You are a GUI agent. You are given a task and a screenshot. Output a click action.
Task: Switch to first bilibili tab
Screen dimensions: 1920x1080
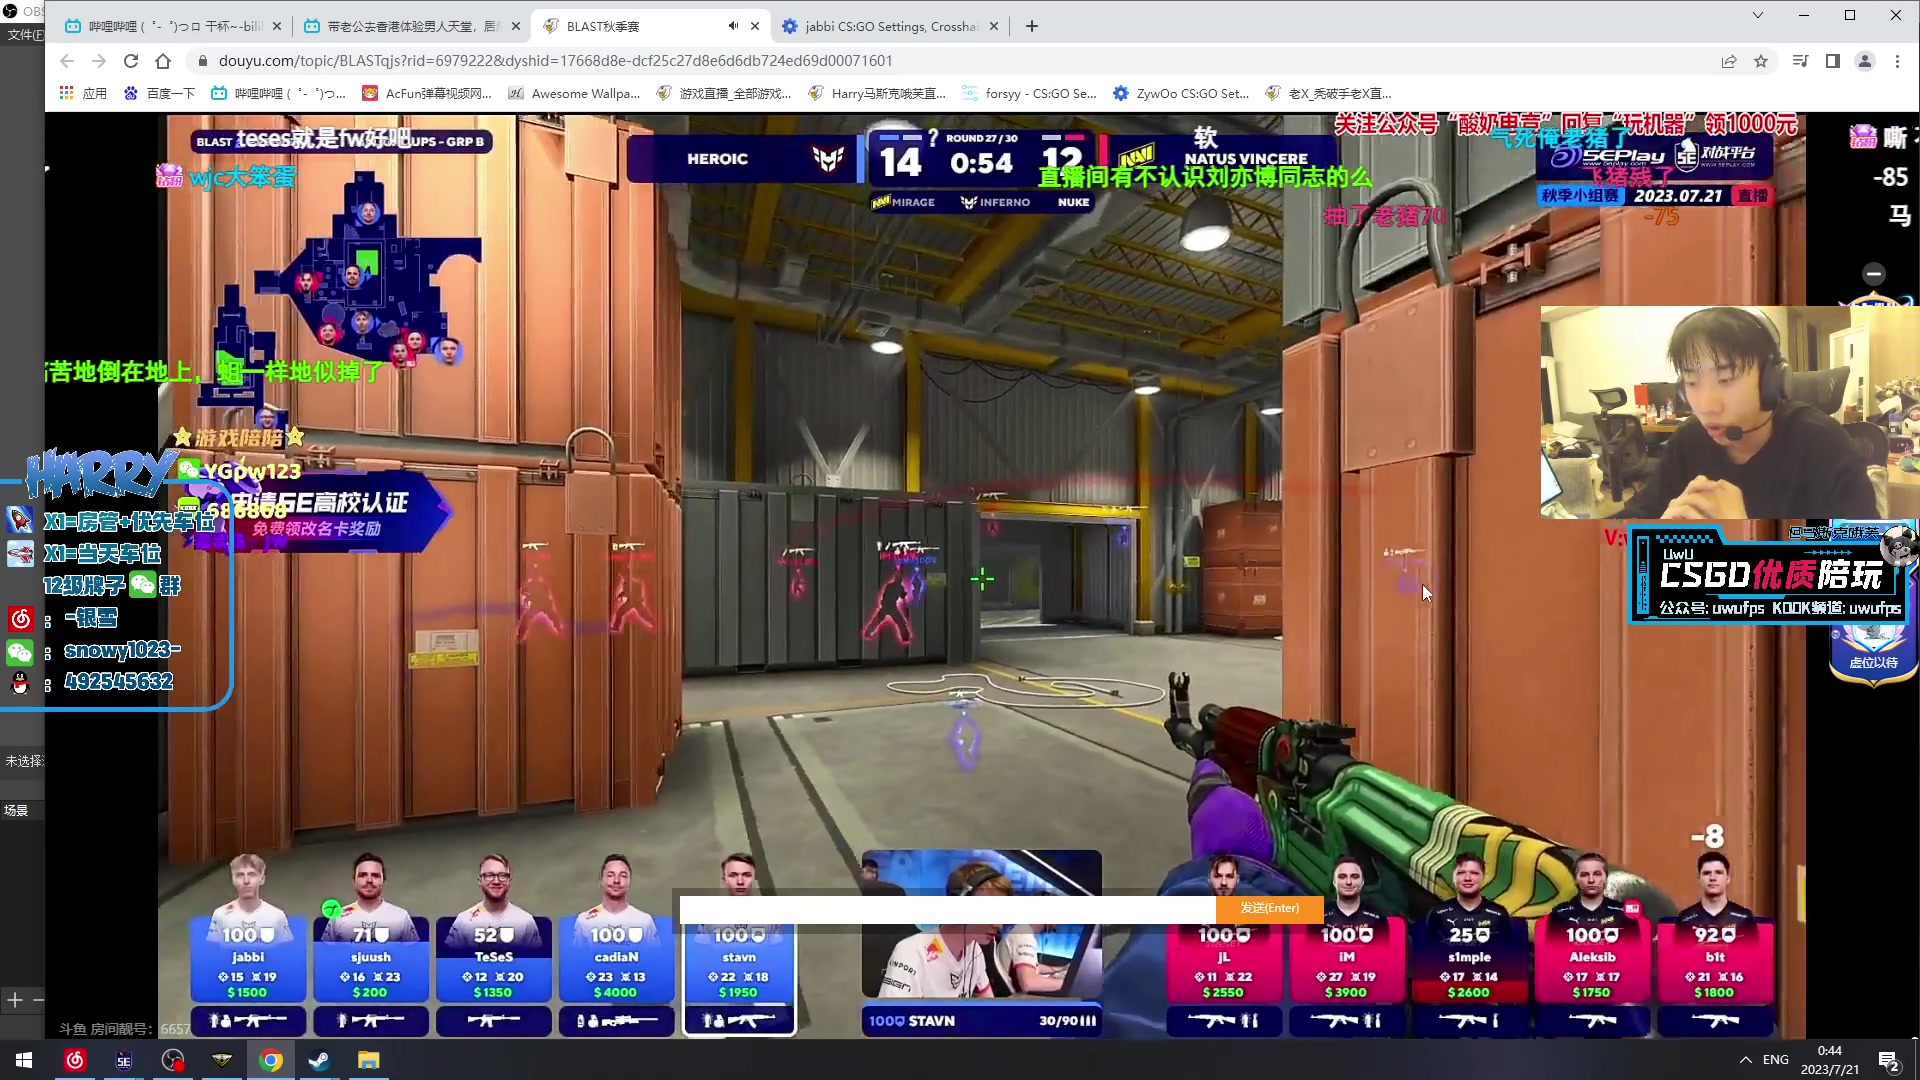[170, 26]
